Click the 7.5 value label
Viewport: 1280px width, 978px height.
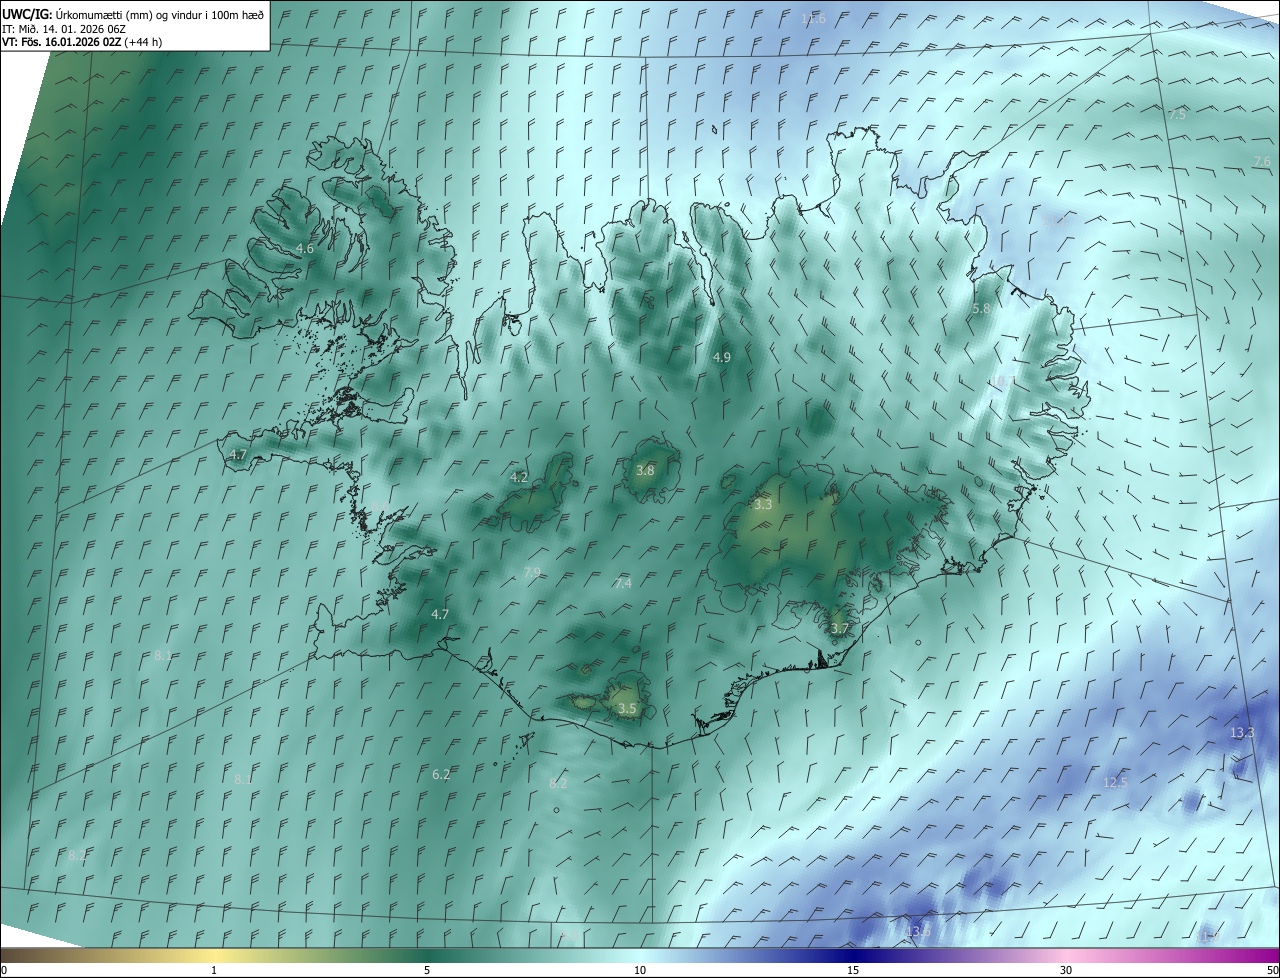1177,115
